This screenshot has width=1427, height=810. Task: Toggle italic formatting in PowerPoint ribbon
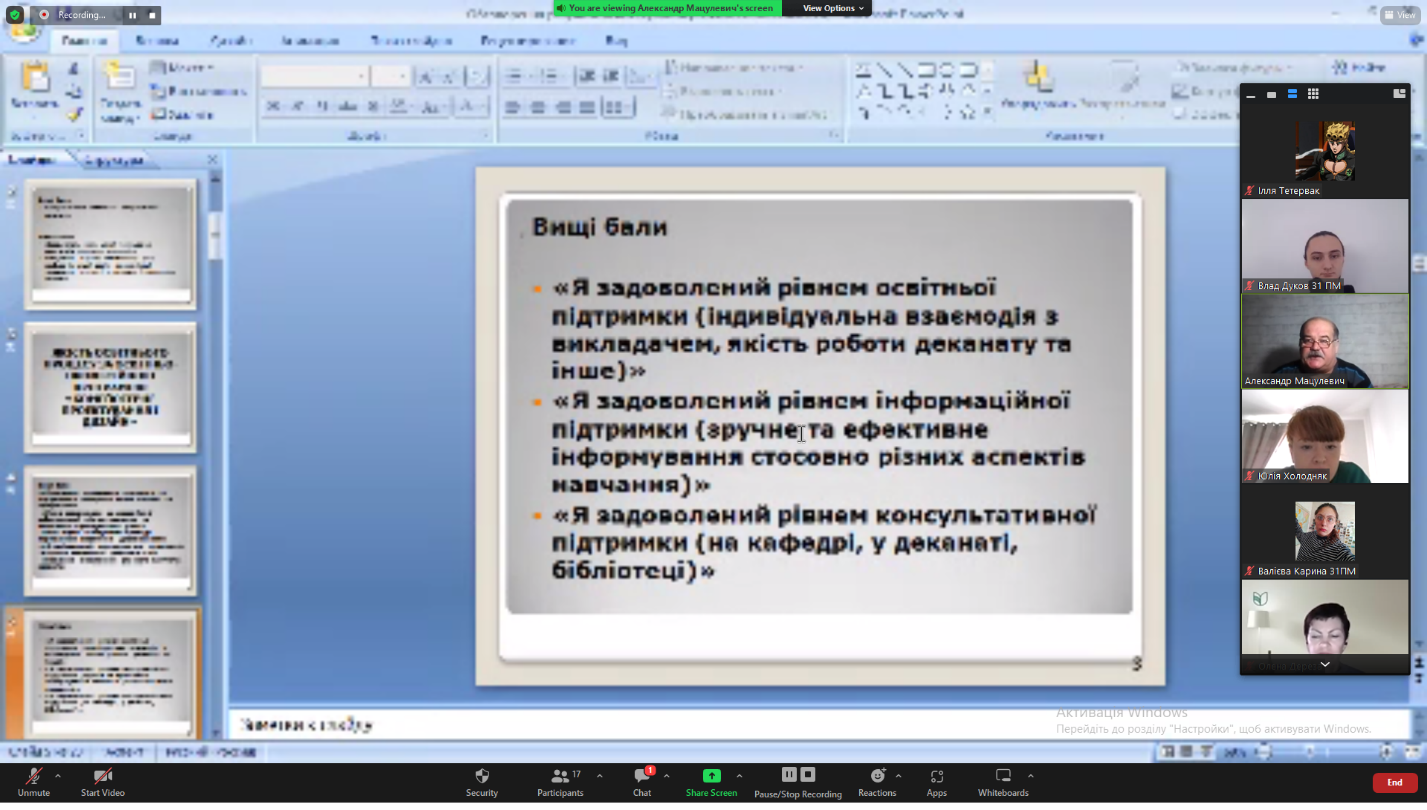pos(297,107)
